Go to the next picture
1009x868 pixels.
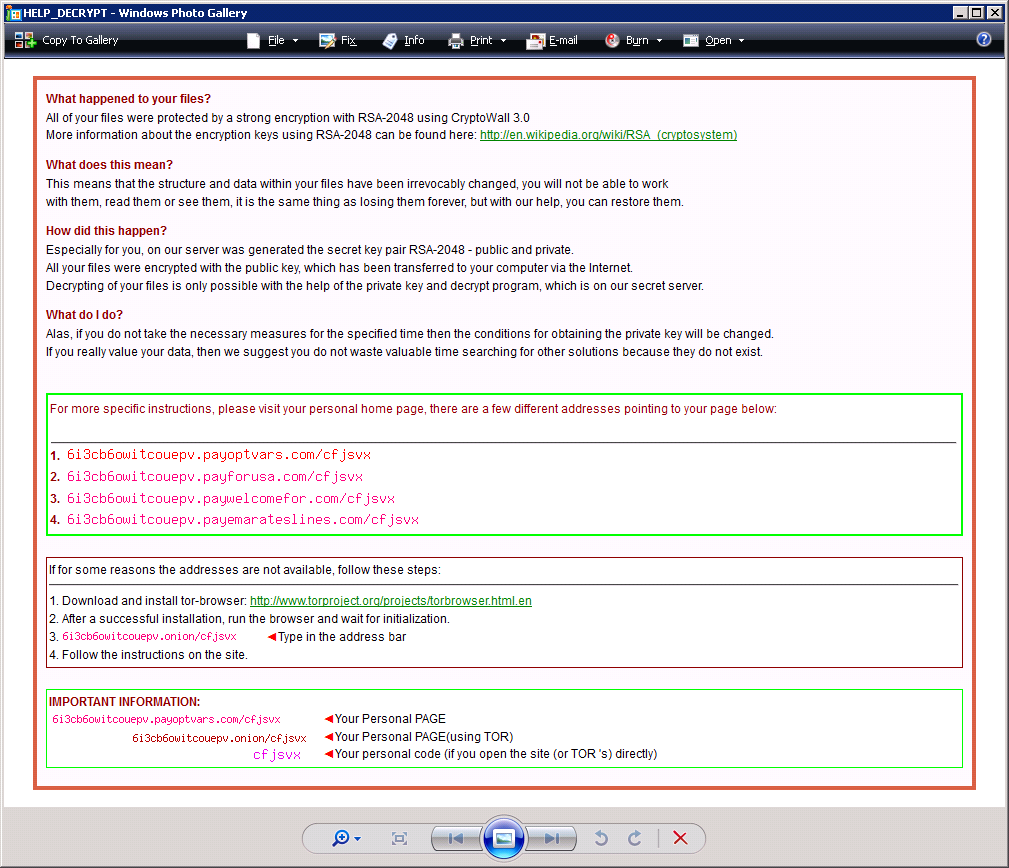click(551, 838)
